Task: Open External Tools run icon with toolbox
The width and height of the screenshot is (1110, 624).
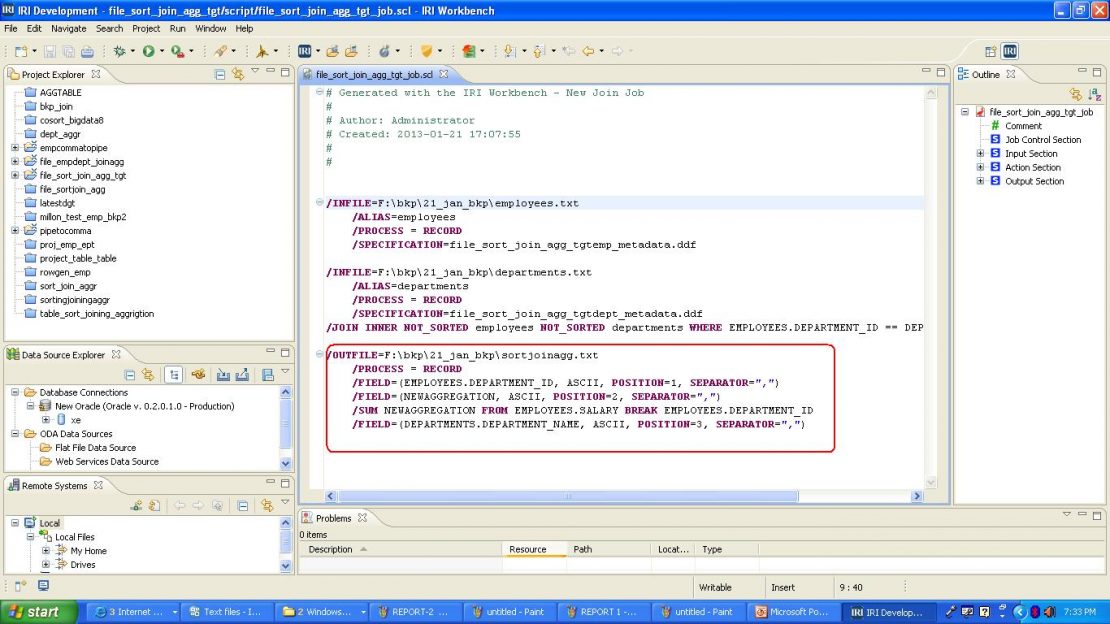Action: tap(178, 51)
